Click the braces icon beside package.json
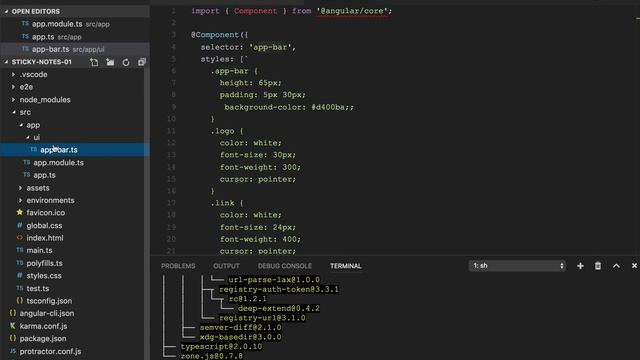 pyautogui.click(x=13, y=338)
